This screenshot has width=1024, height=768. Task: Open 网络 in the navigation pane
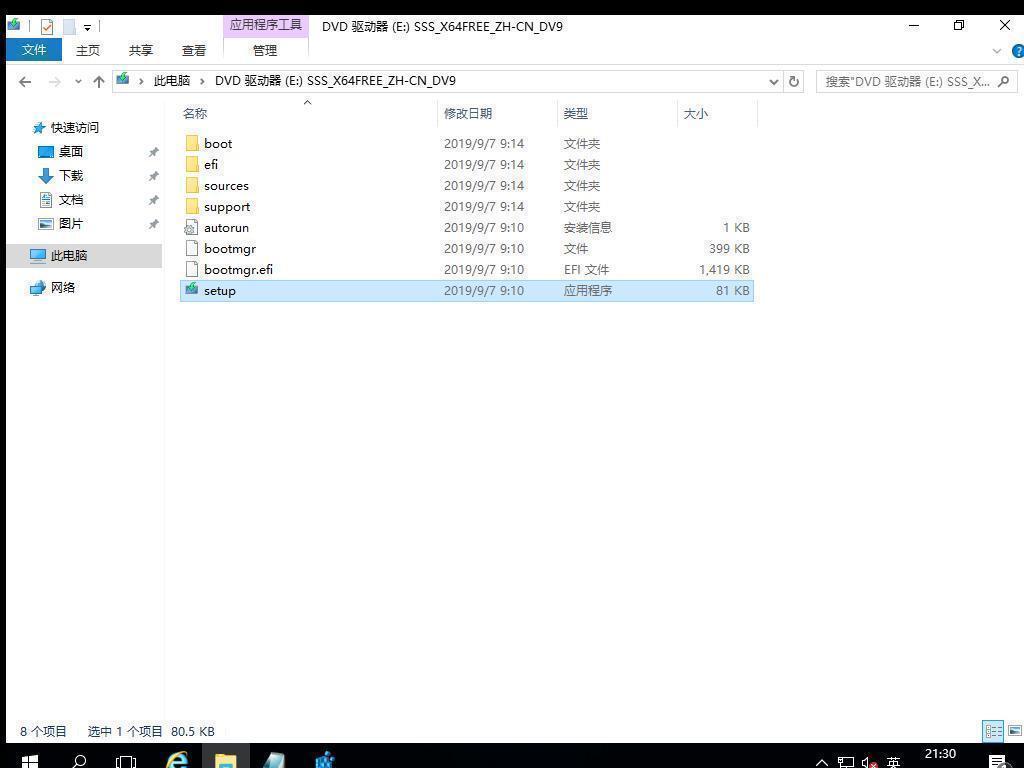click(x=63, y=287)
